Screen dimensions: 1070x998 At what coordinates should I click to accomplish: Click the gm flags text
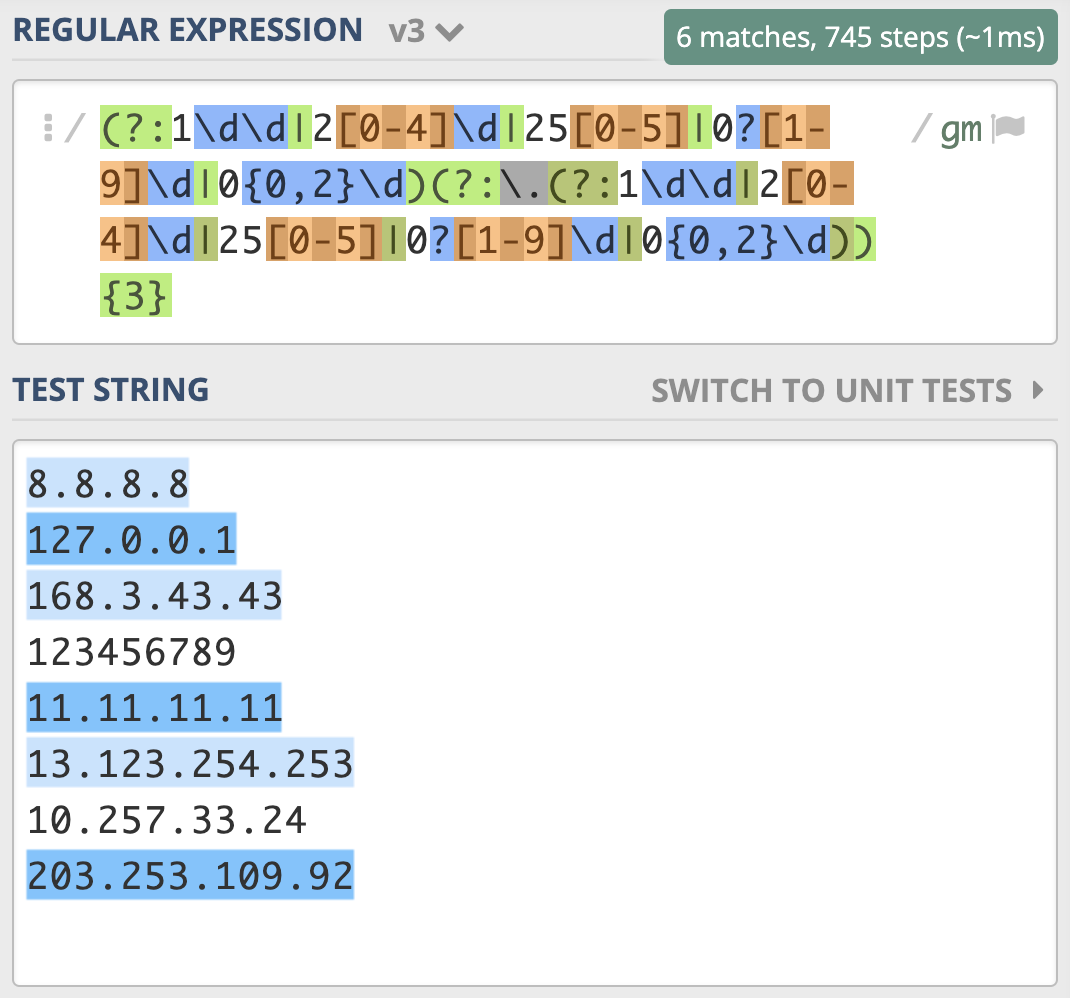point(961,130)
